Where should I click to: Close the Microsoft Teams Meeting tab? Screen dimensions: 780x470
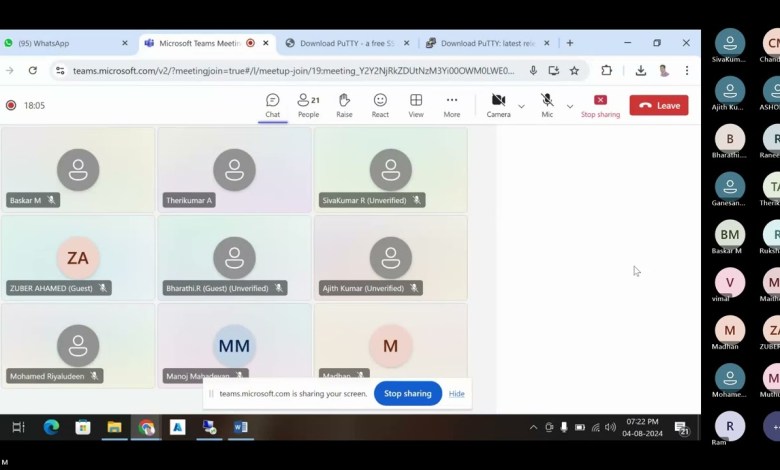point(266,43)
